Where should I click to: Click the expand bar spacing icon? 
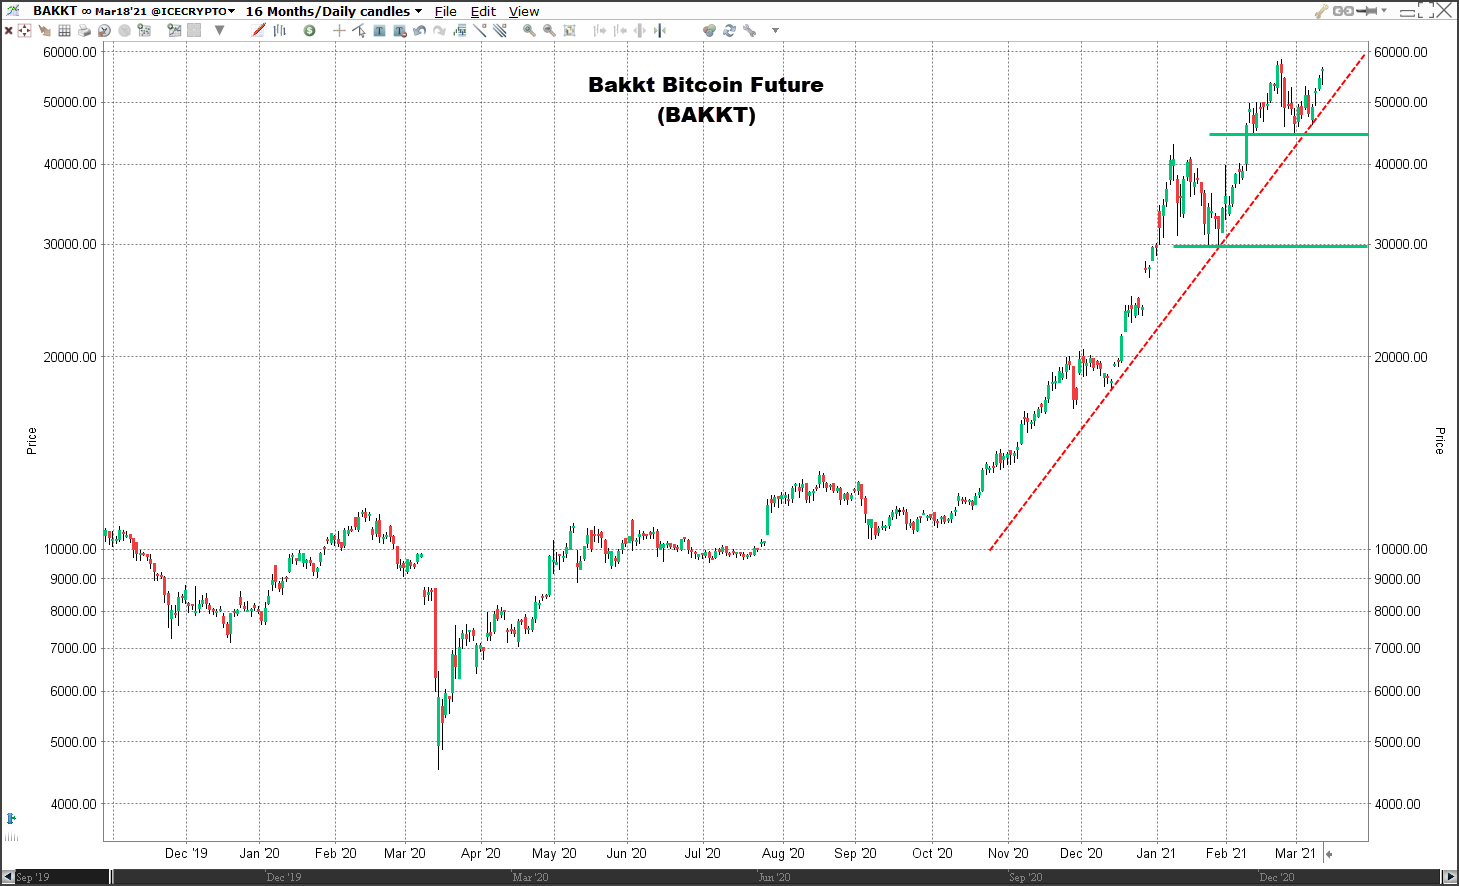[600, 30]
